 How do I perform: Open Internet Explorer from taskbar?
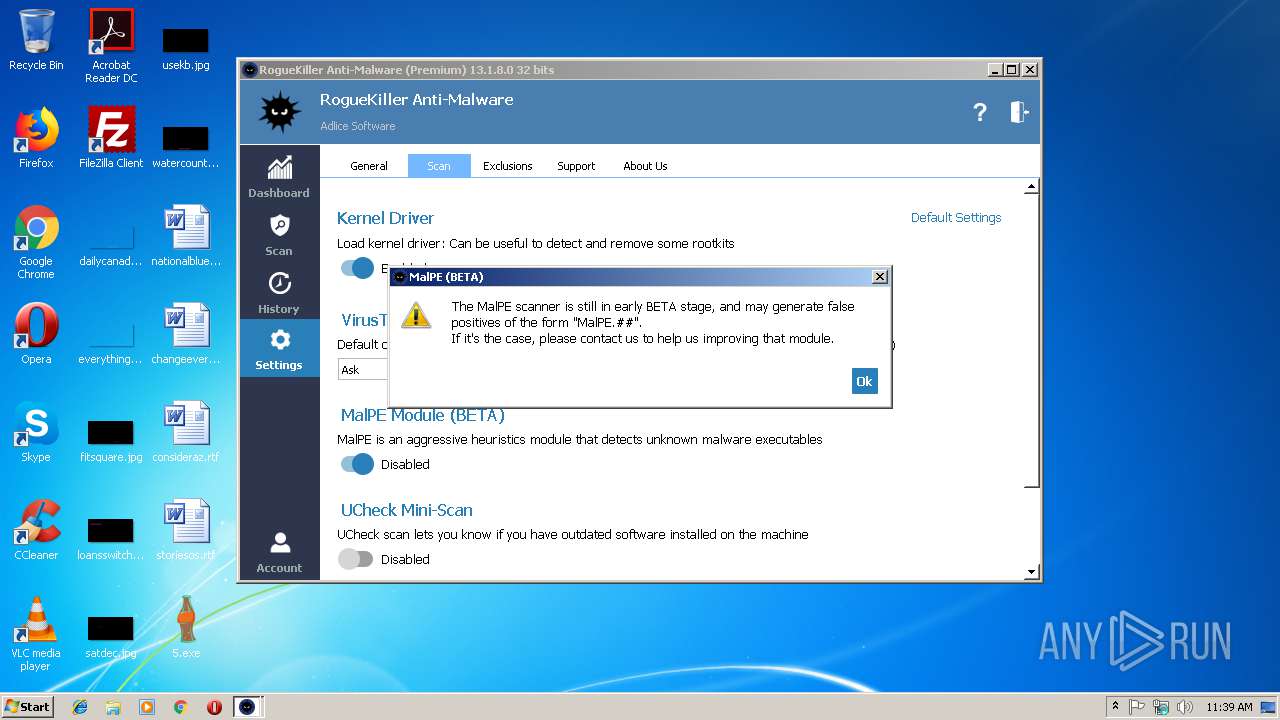pos(80,707)
